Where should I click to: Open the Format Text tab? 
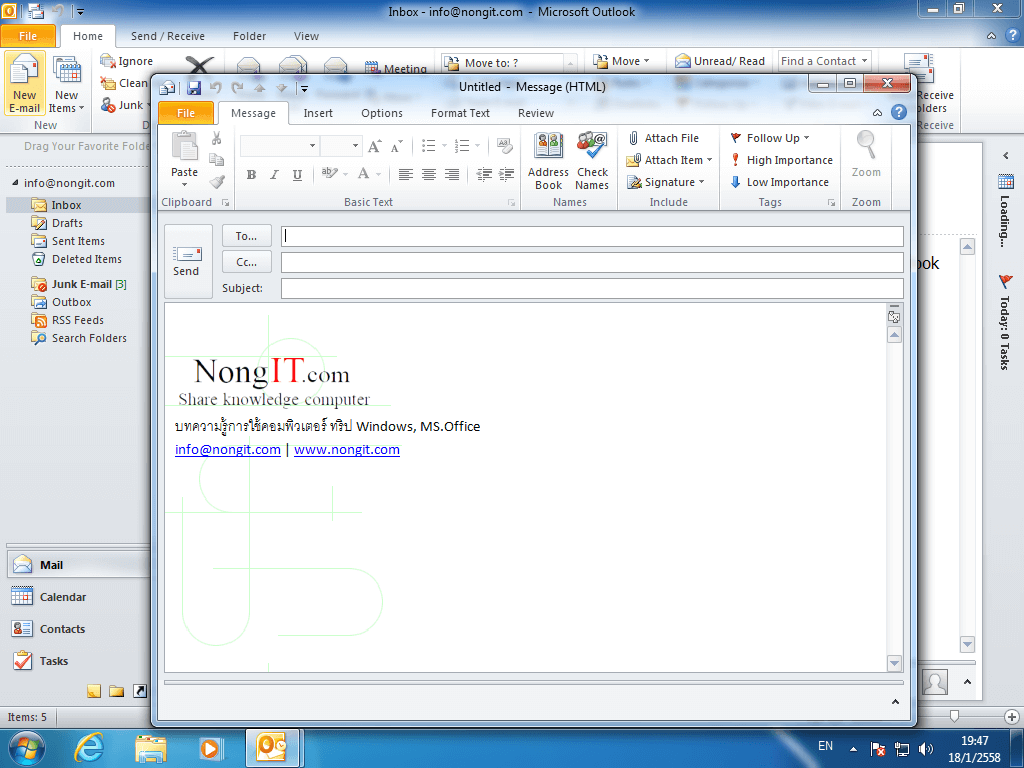tap(460, 113)
